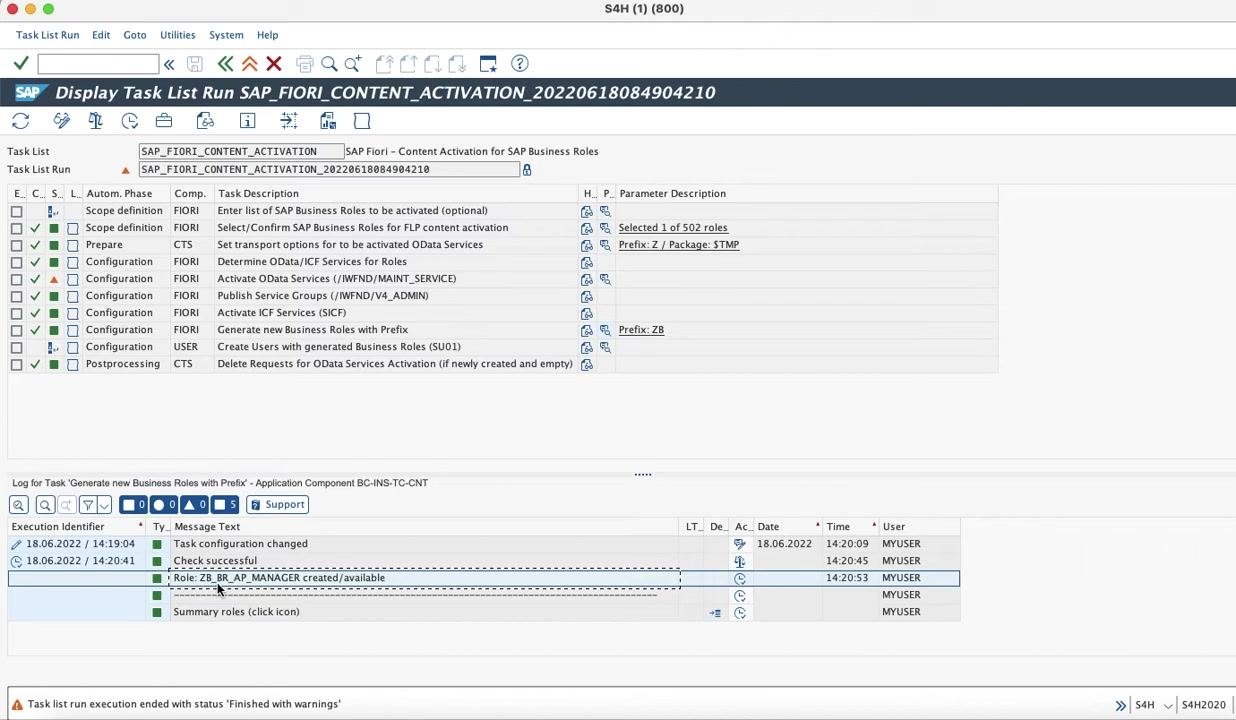This screenshot has height=720, width=1236.
Task: Collapse the command field with double chevron
Action: (169, 64)
